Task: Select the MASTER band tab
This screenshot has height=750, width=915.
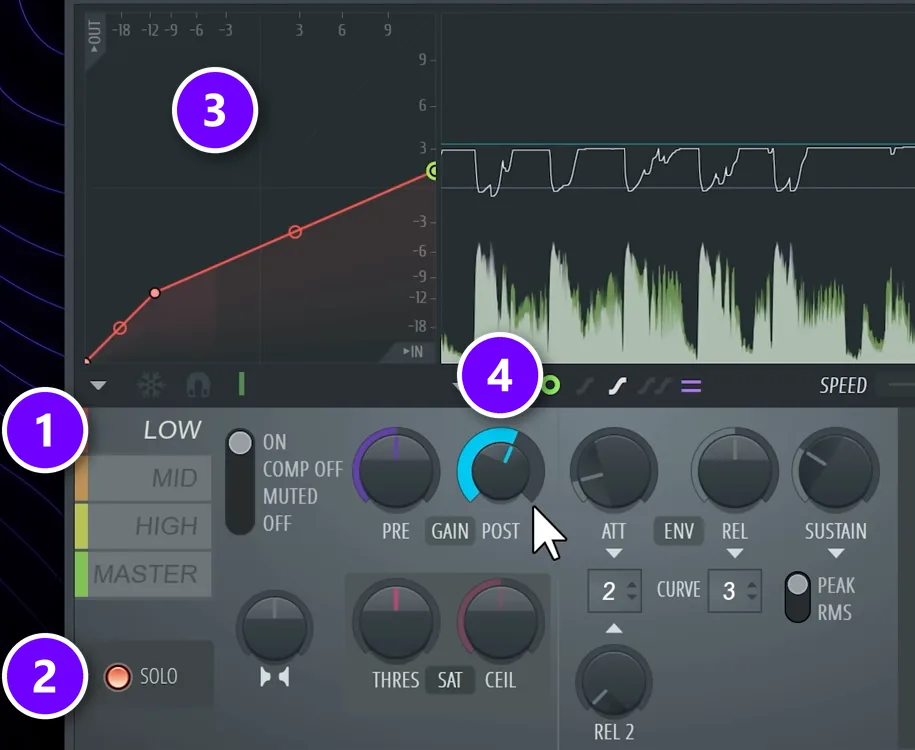Action: click(x=144, y=574)
